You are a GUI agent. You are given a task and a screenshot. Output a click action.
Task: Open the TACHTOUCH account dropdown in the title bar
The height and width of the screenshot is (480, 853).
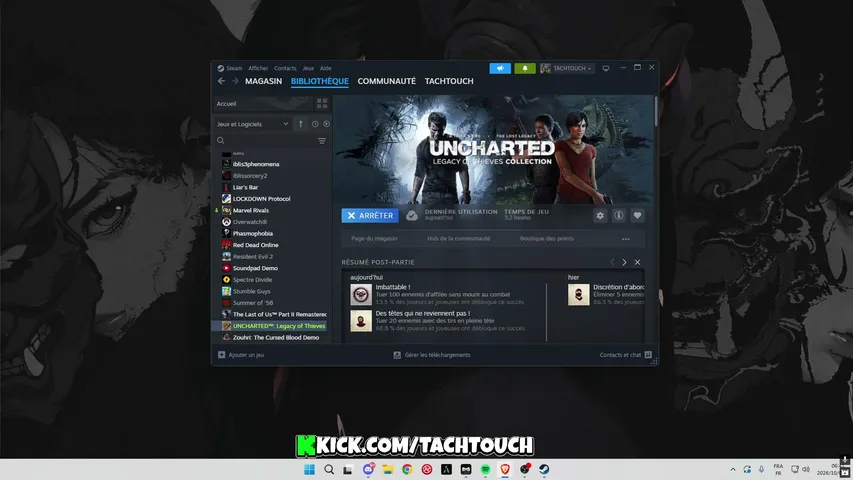click(x=566, y=68)
